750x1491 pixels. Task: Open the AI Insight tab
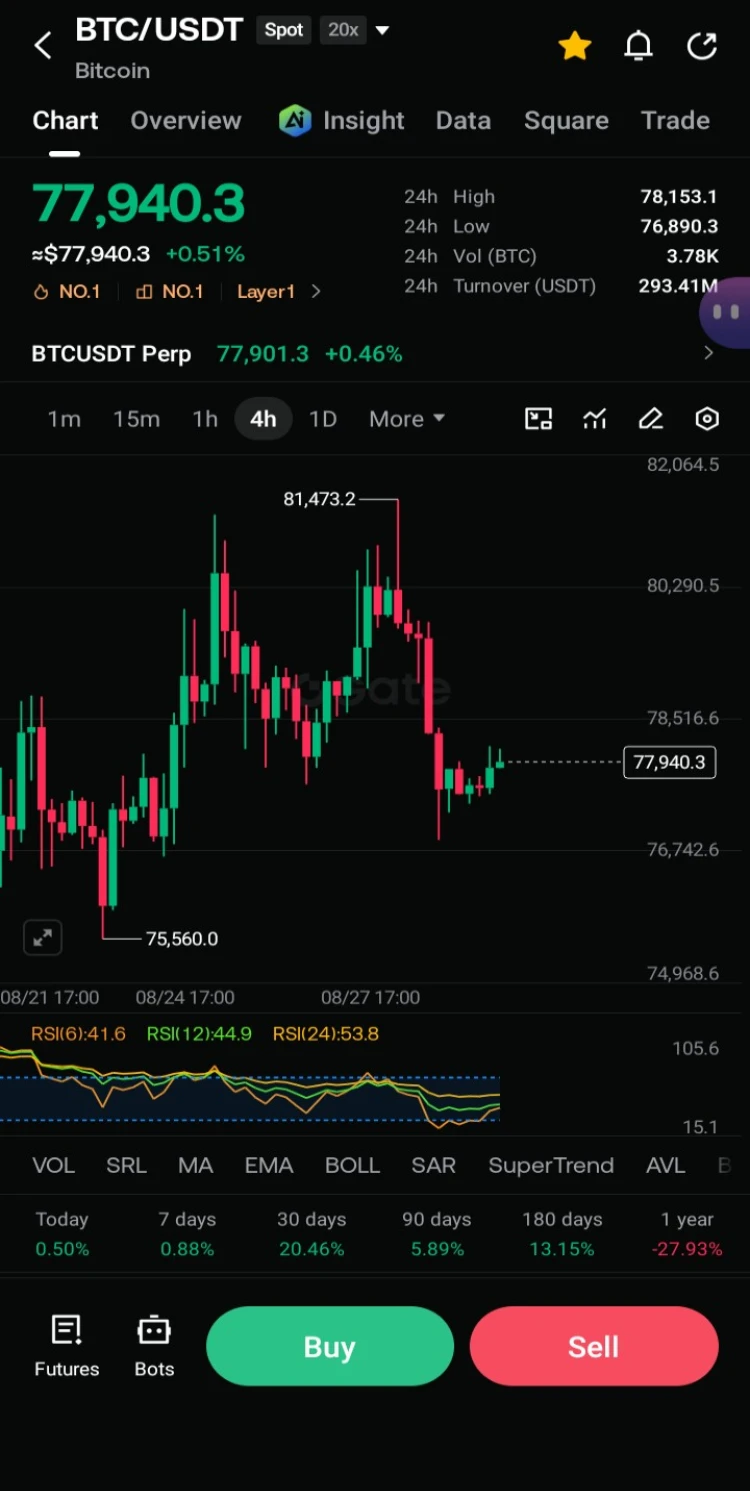pyautogui.click(x=342, y=121)
